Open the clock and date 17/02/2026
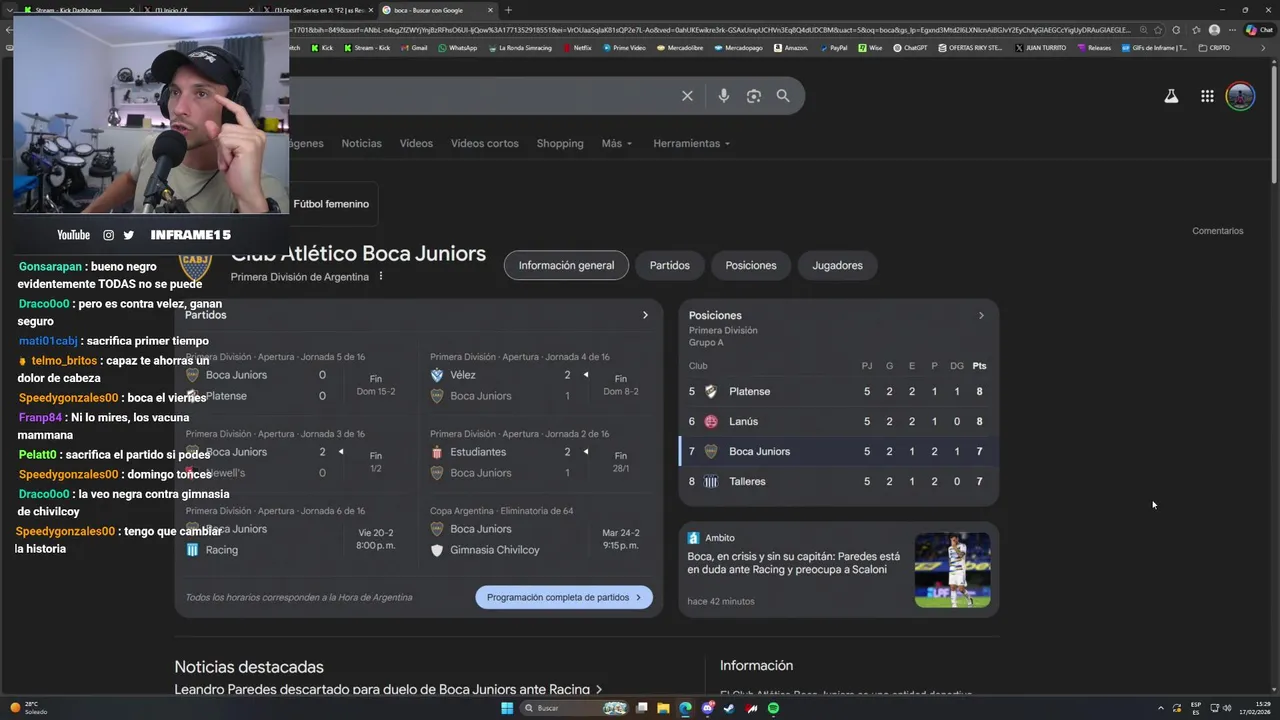1280x720 pixels. [x=1255, y=708]
